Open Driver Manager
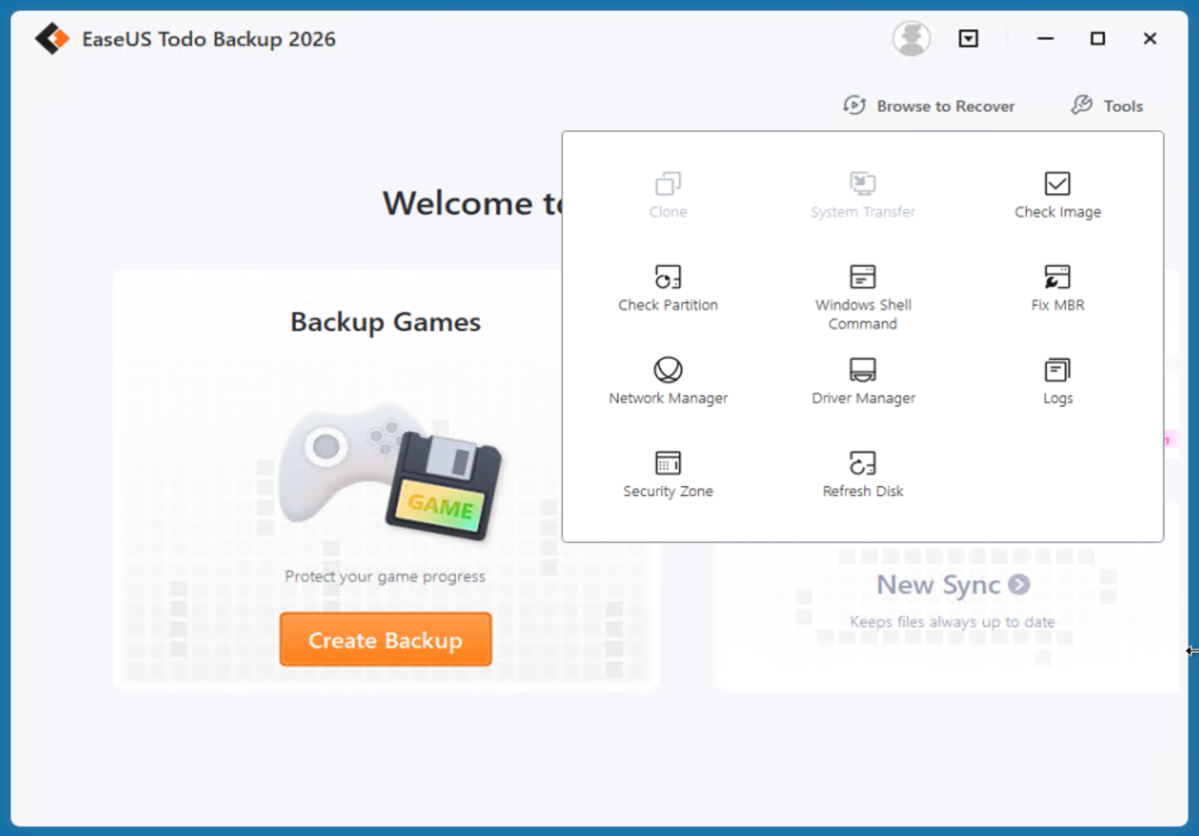The image size is (1199, 836). [863, 381]
